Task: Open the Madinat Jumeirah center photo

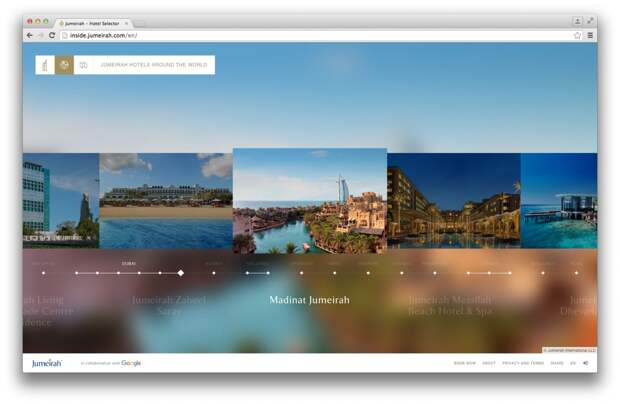Action: click(310, 201)
